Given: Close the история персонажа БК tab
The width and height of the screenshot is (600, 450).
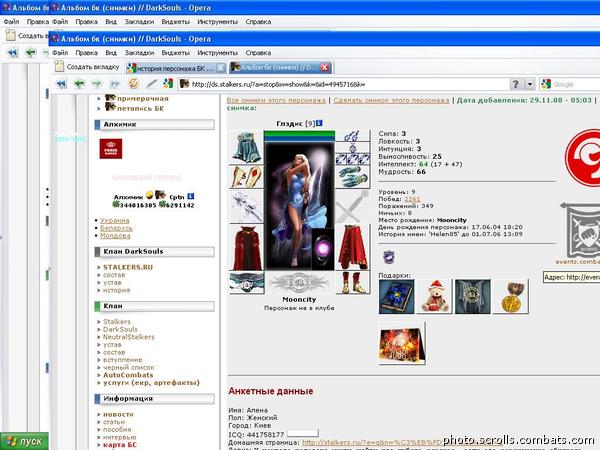Looking at the screenshot, I should point(221,68).
